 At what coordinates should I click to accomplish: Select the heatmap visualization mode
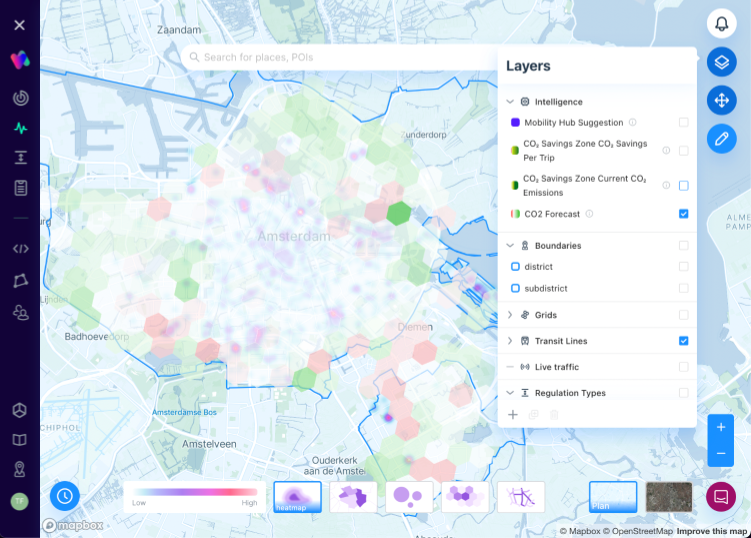pos(297,496)
